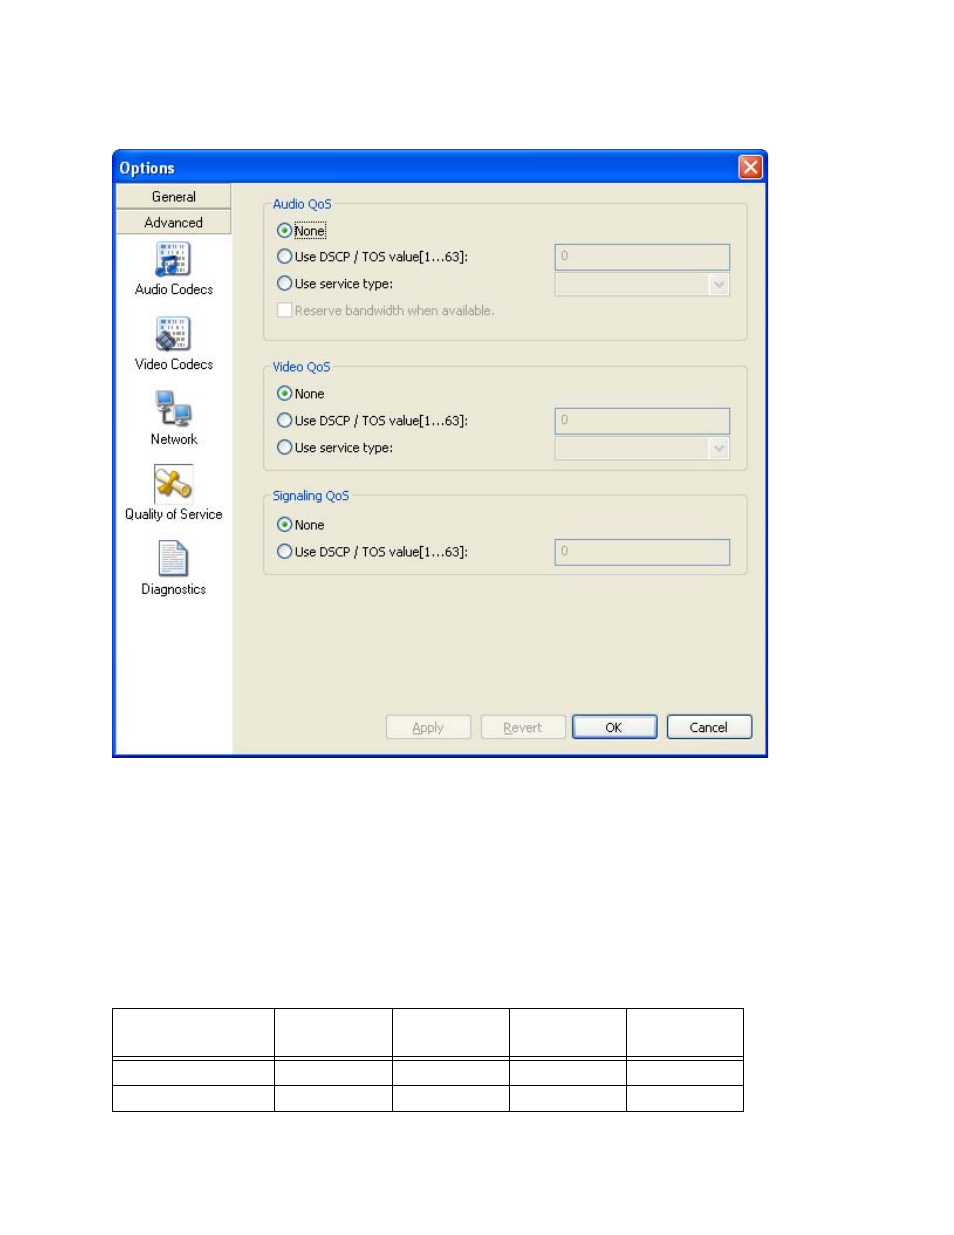Choose Use DSCP / TOS for Audio QoS
This screenshot has height=1235, width=954.
point(285,257)
